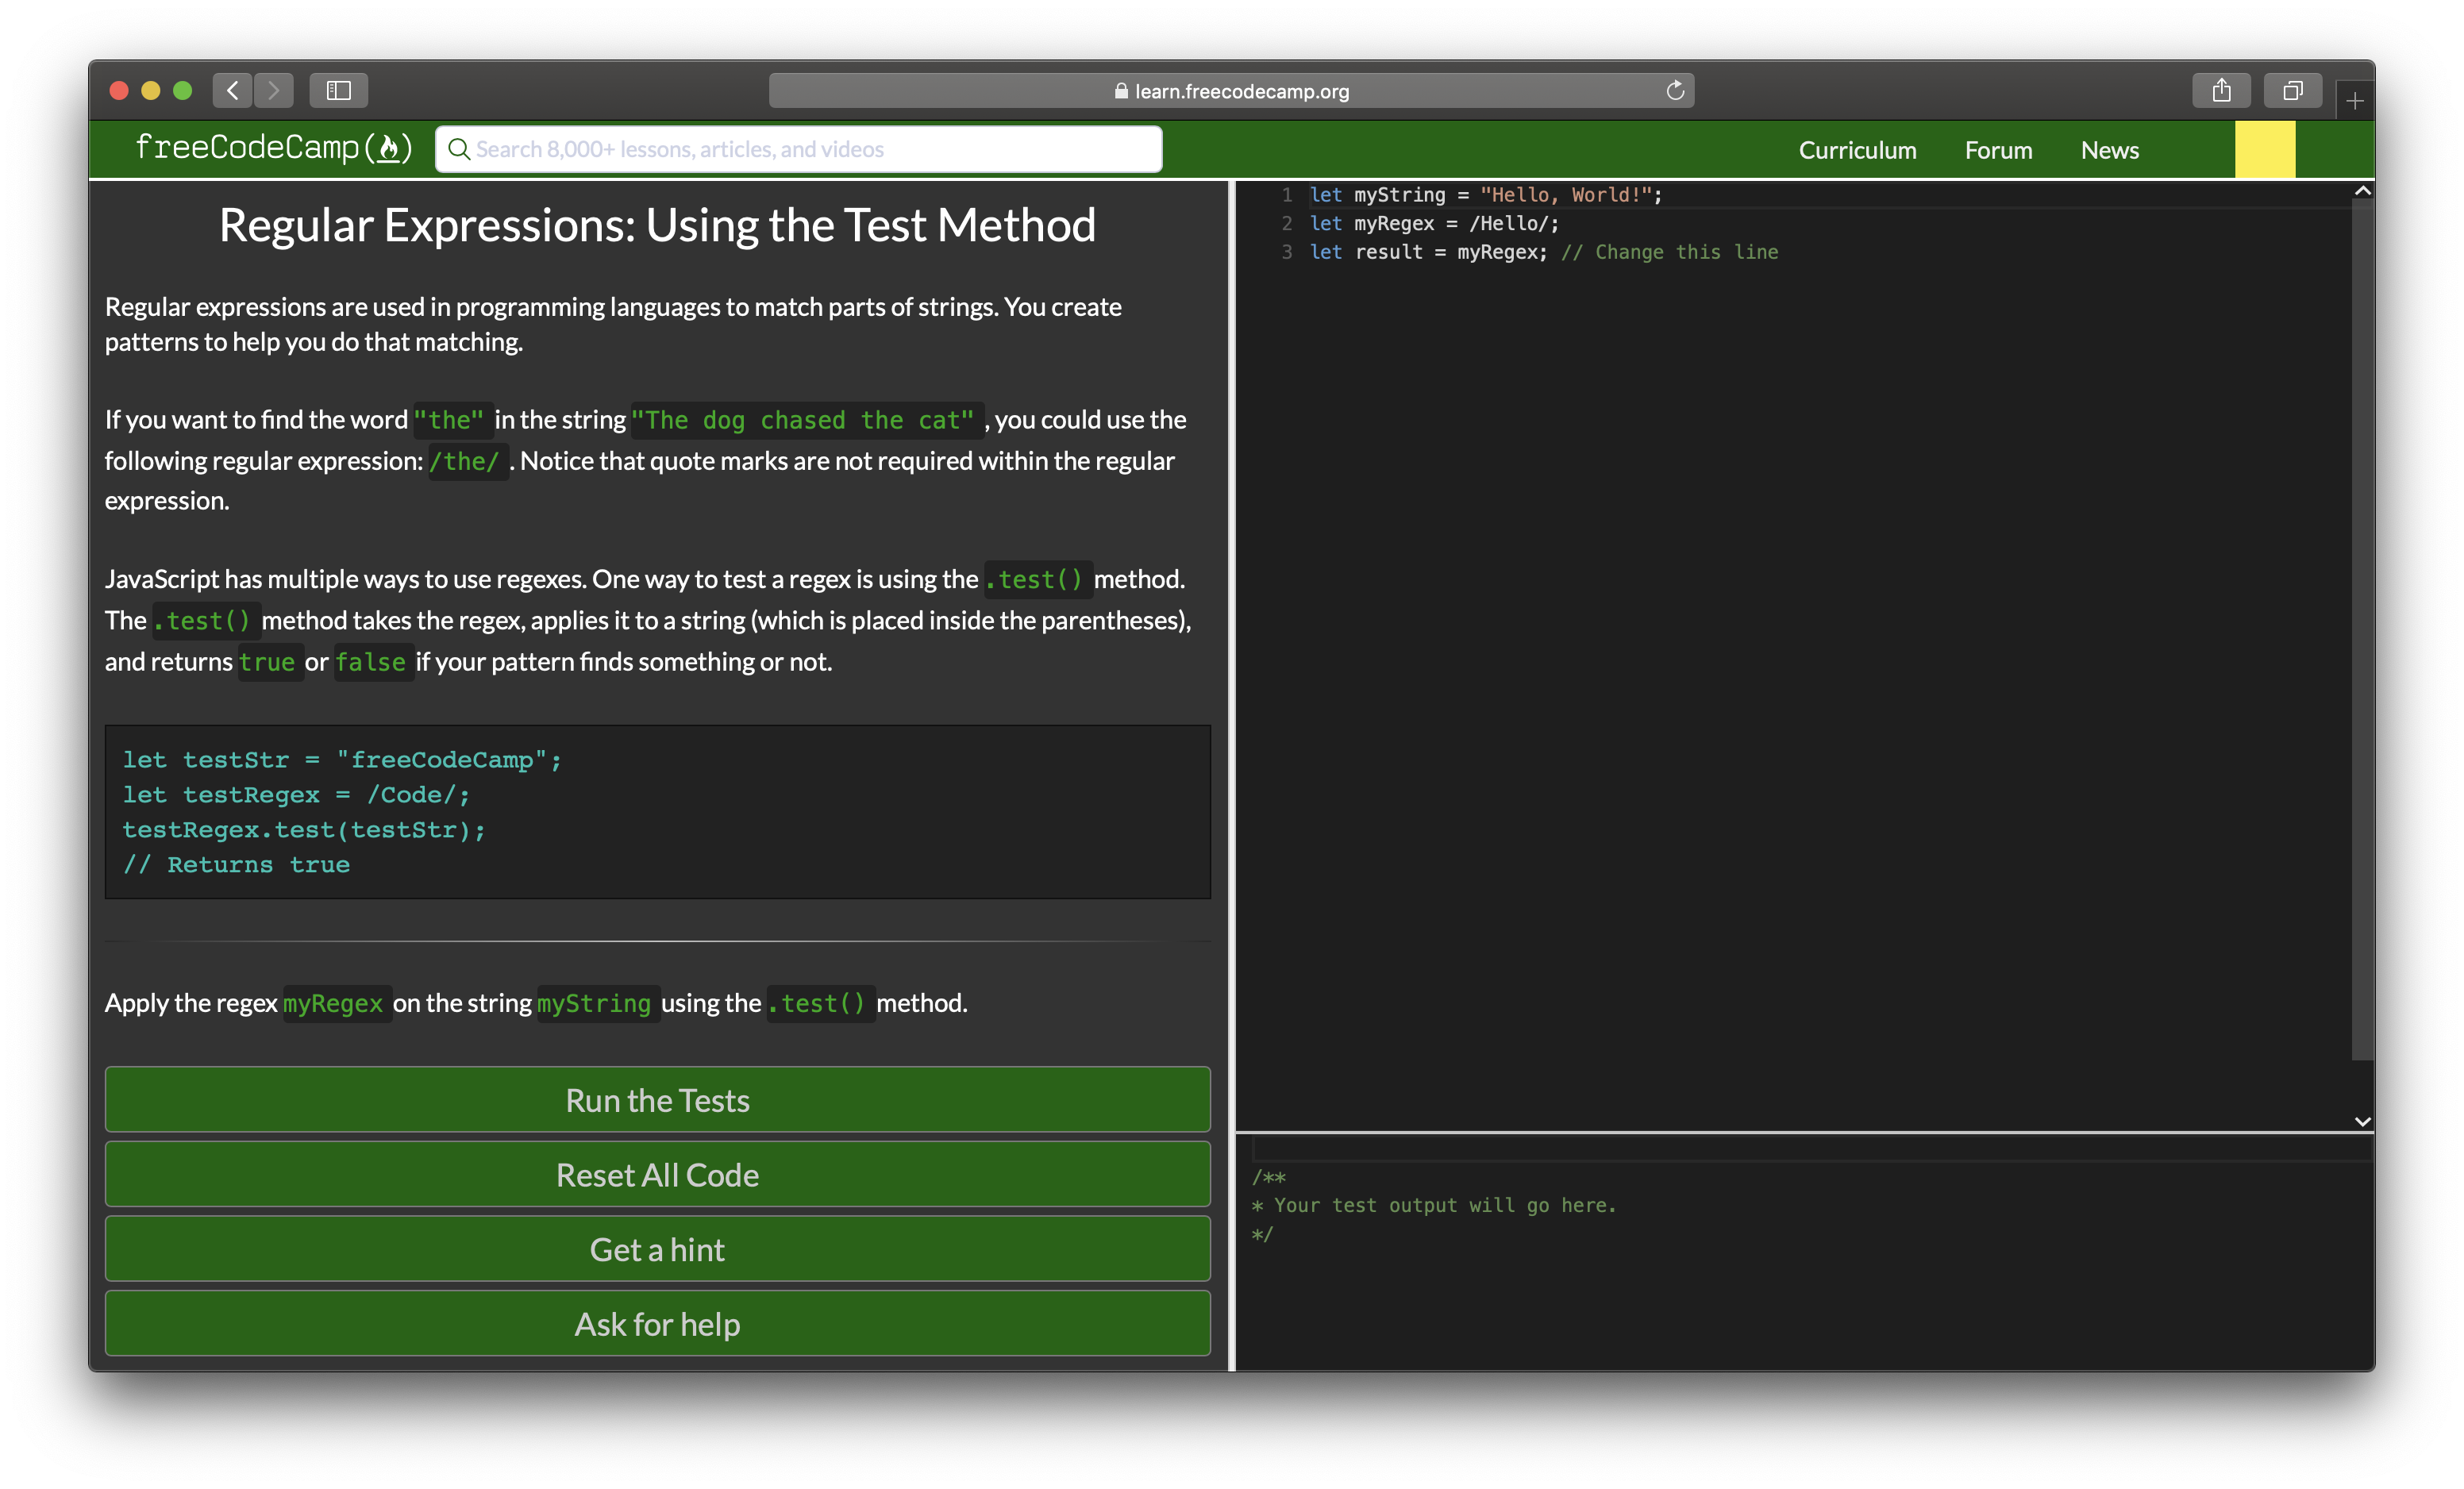Screen dimensions: 2464x1489
Task: Toggle the Get a Hint section
Action: [x=656, y=1248]
